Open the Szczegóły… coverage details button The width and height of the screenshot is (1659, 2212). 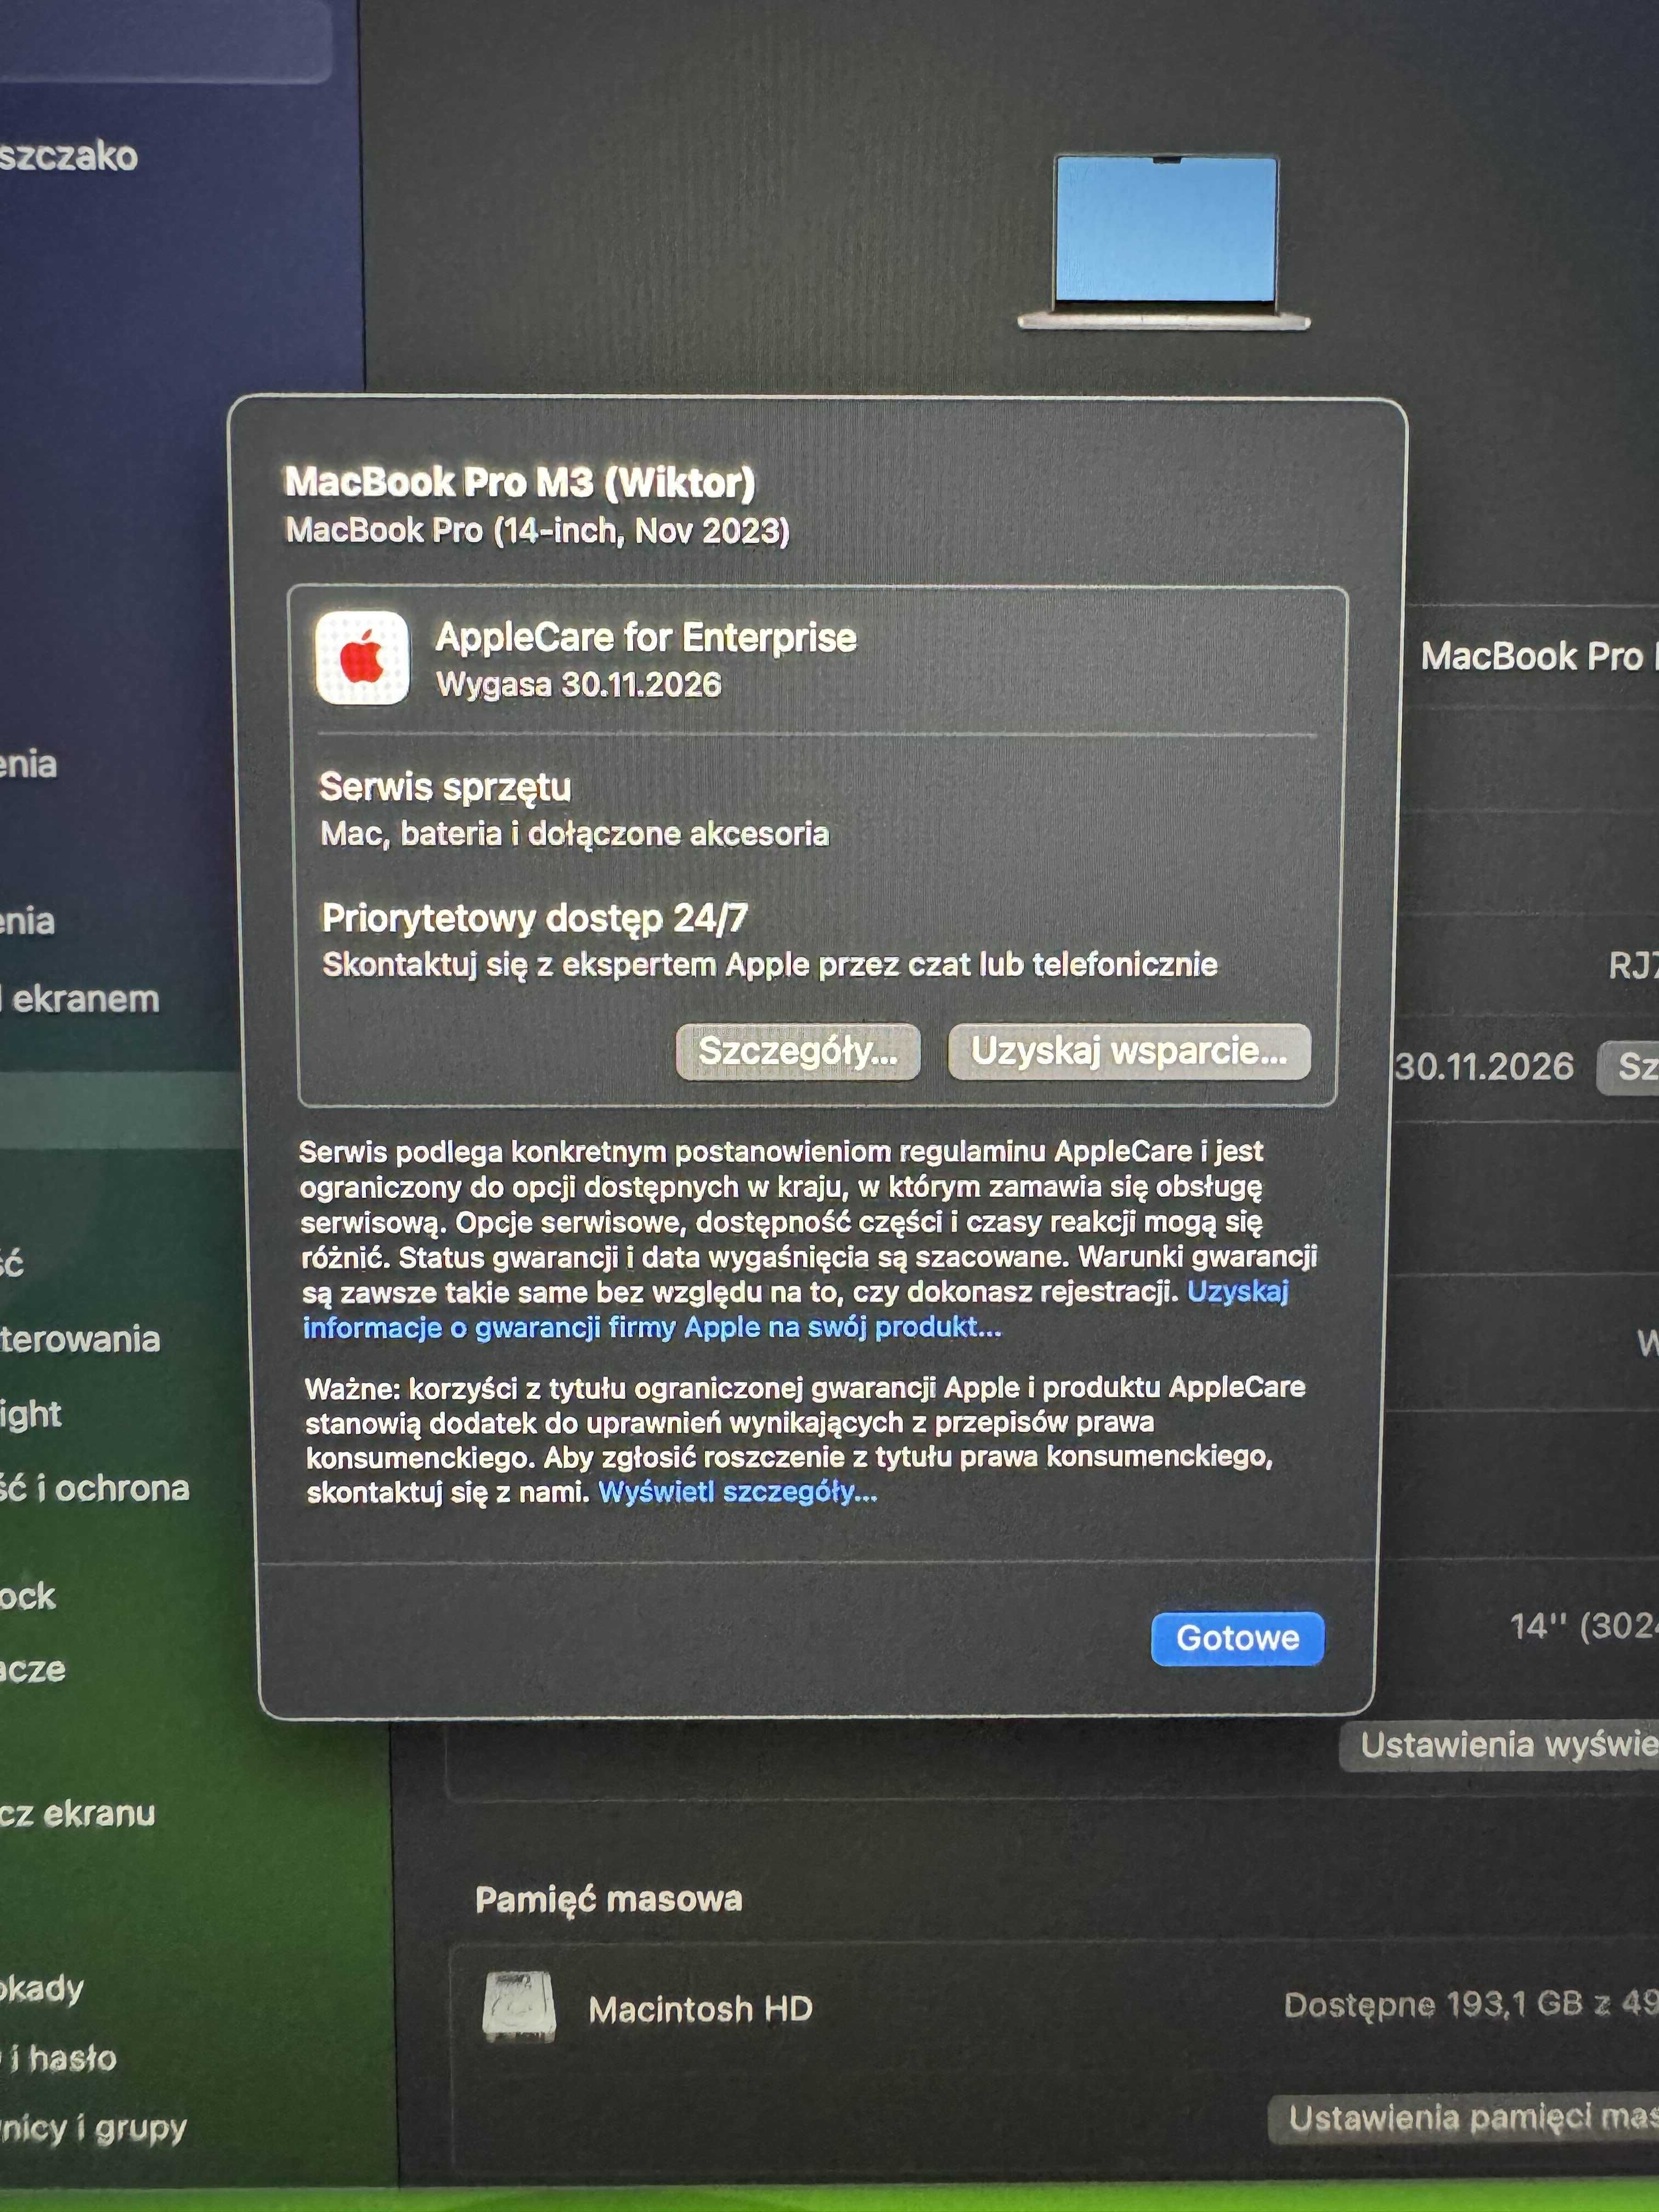(x=798, y=1051)
